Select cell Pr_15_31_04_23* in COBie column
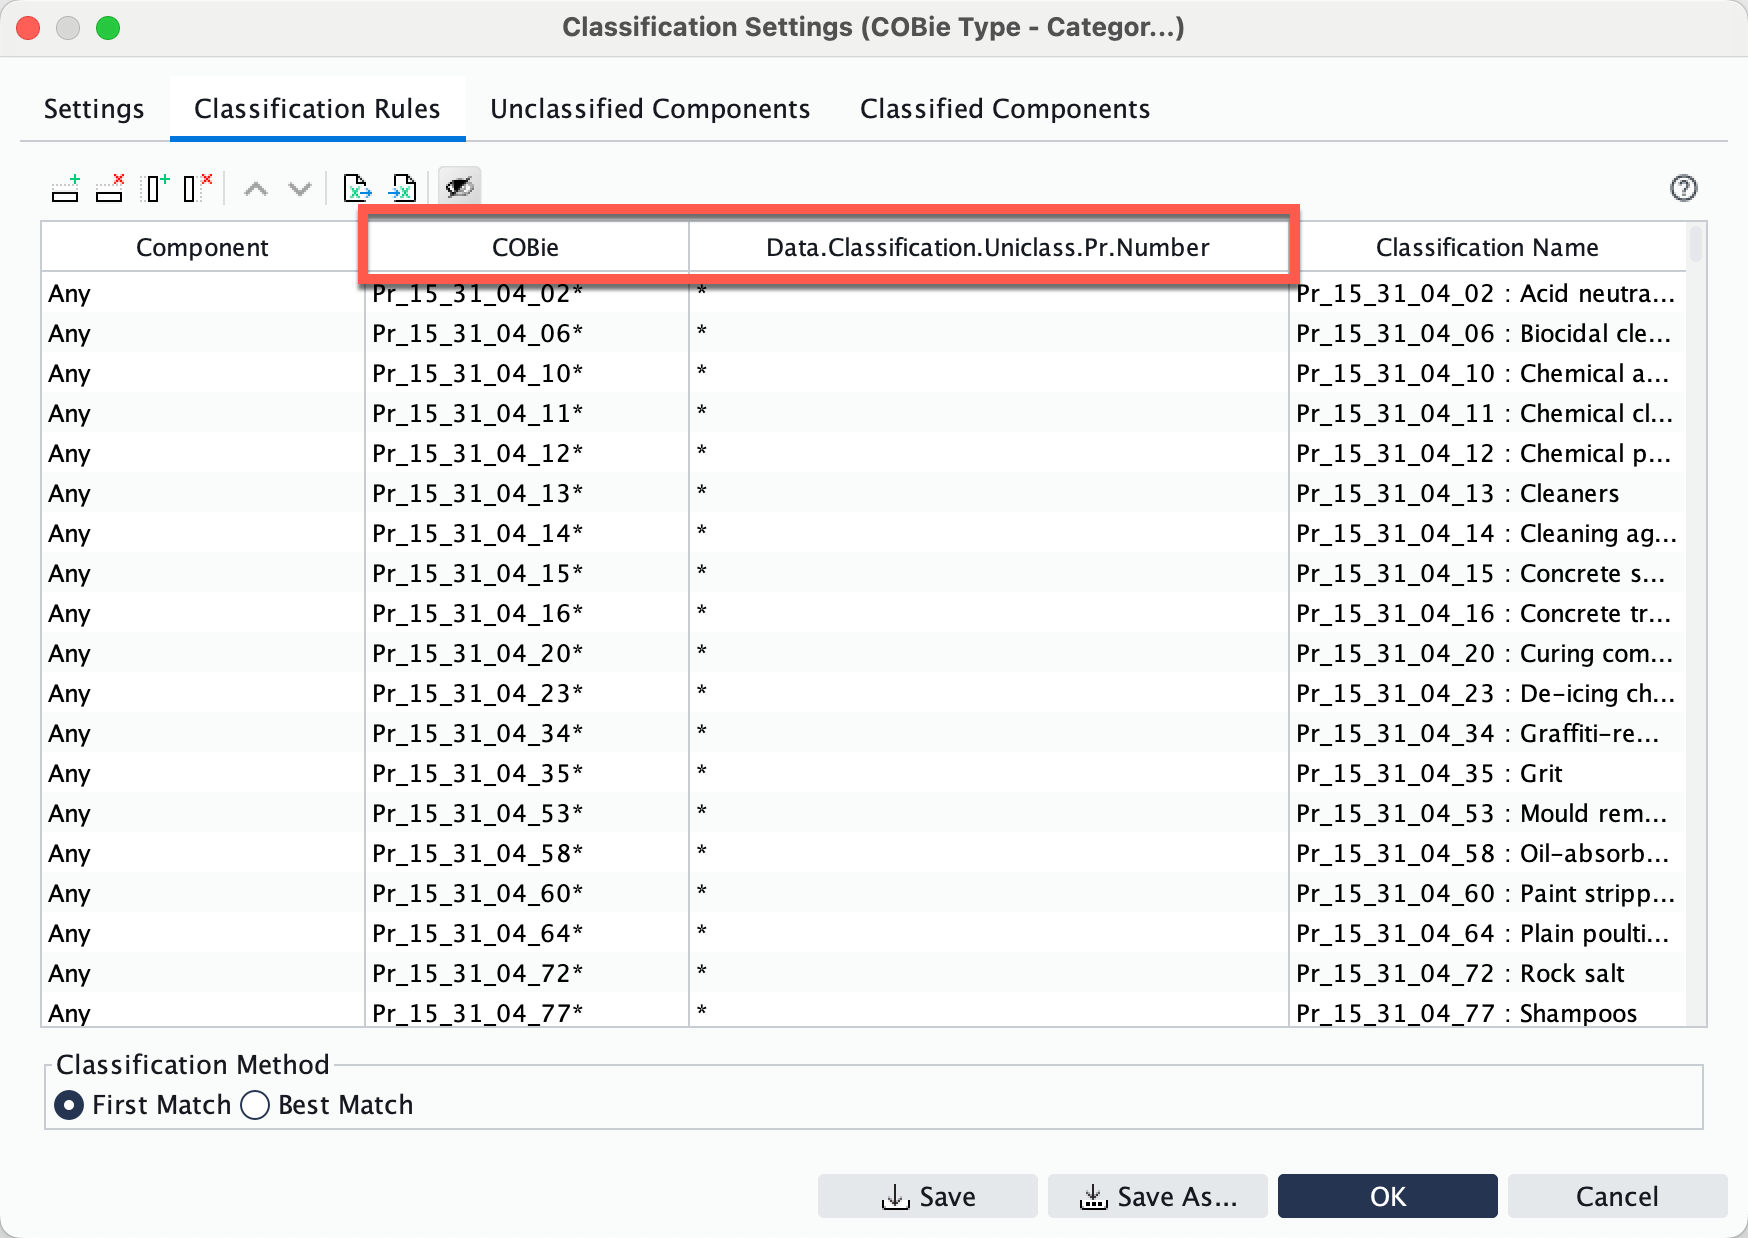The width and height of the screenshot is (1748, 1238). tap(527, 693)
